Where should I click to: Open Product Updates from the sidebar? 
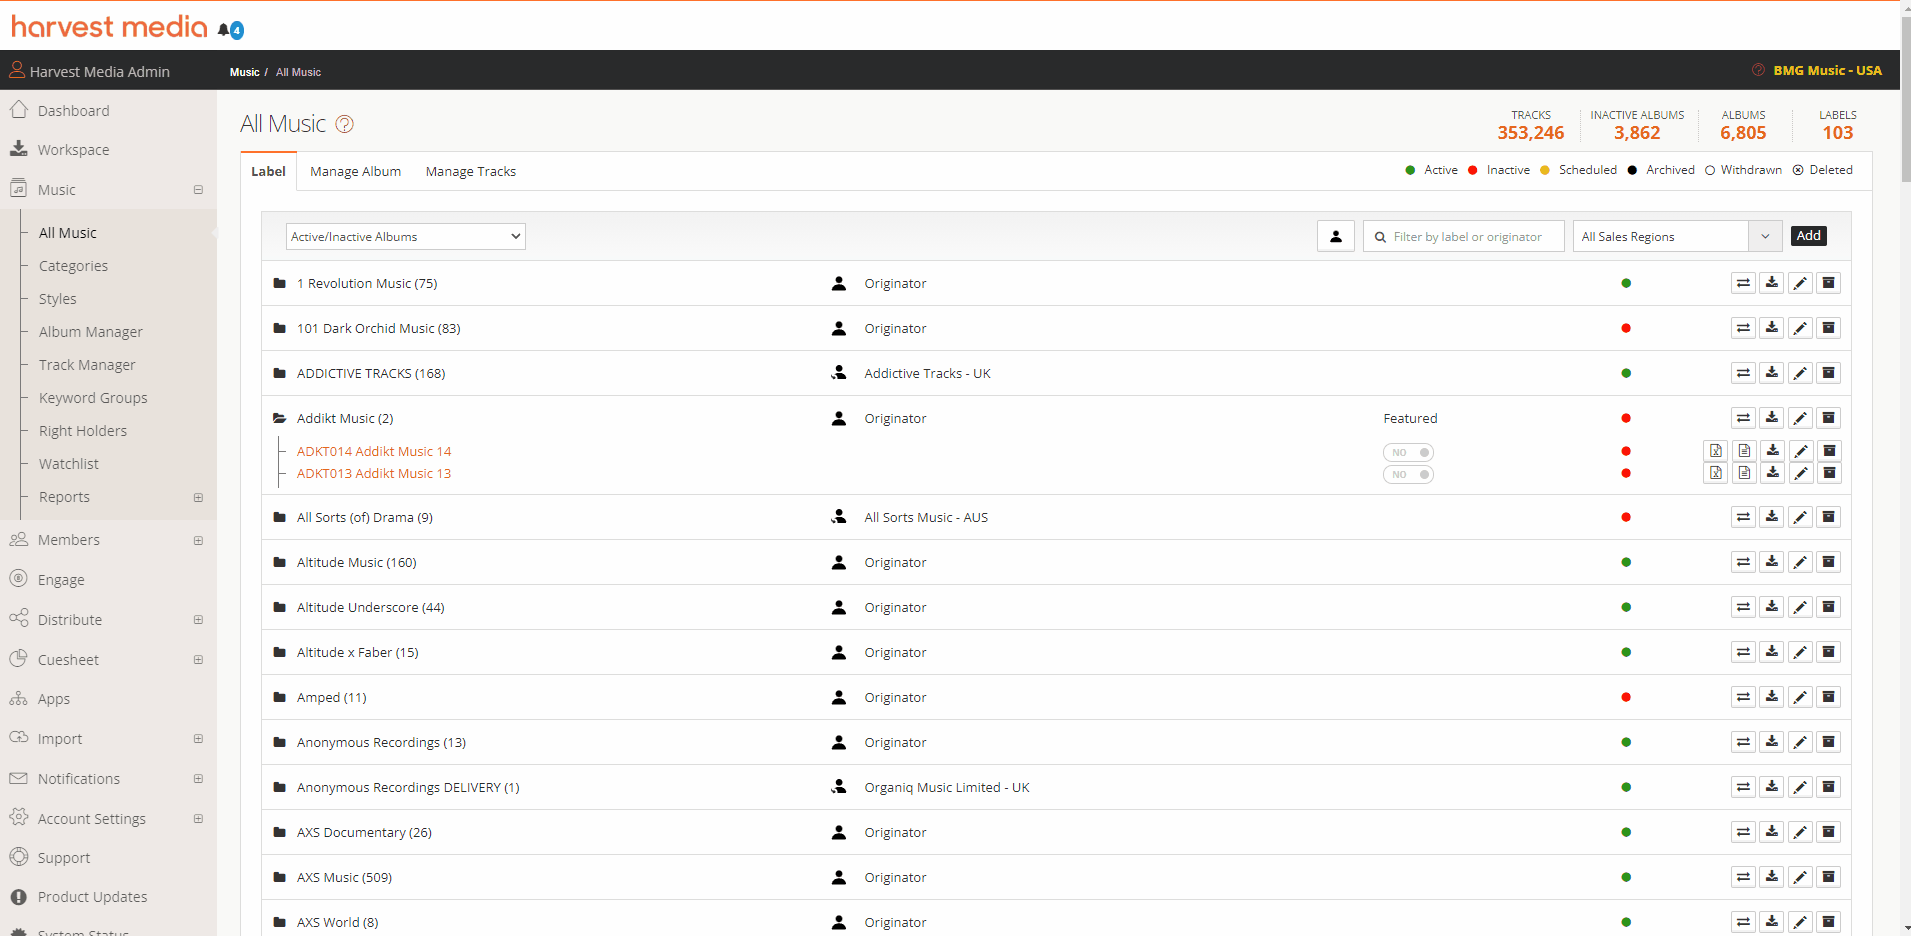(92, 897)
